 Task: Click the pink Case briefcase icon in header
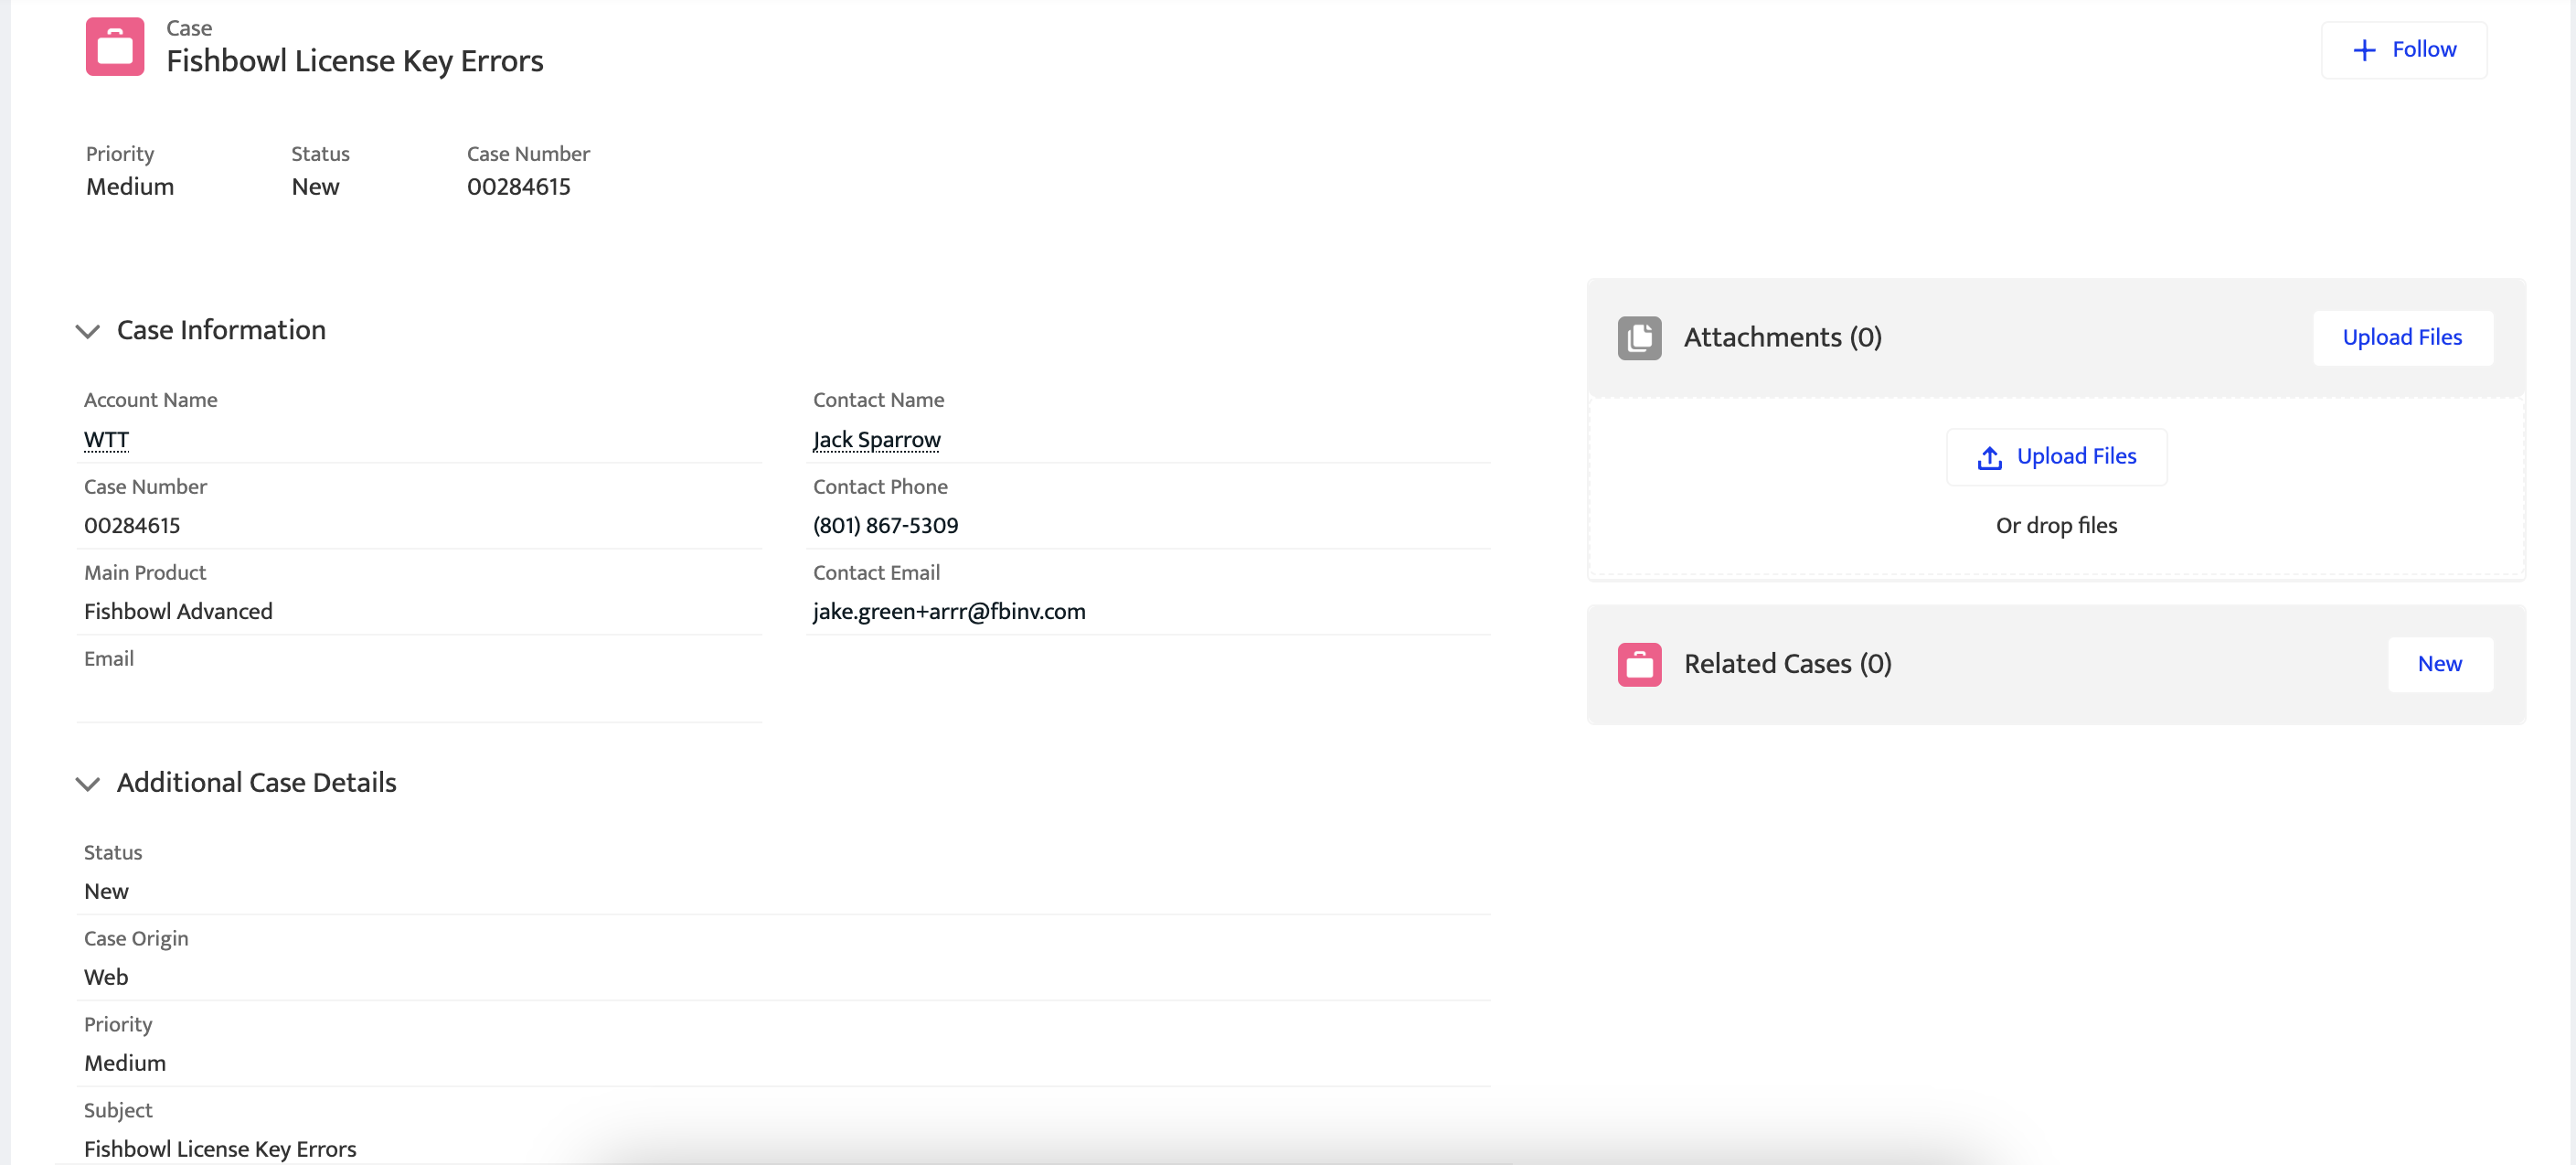click(115, 47)
